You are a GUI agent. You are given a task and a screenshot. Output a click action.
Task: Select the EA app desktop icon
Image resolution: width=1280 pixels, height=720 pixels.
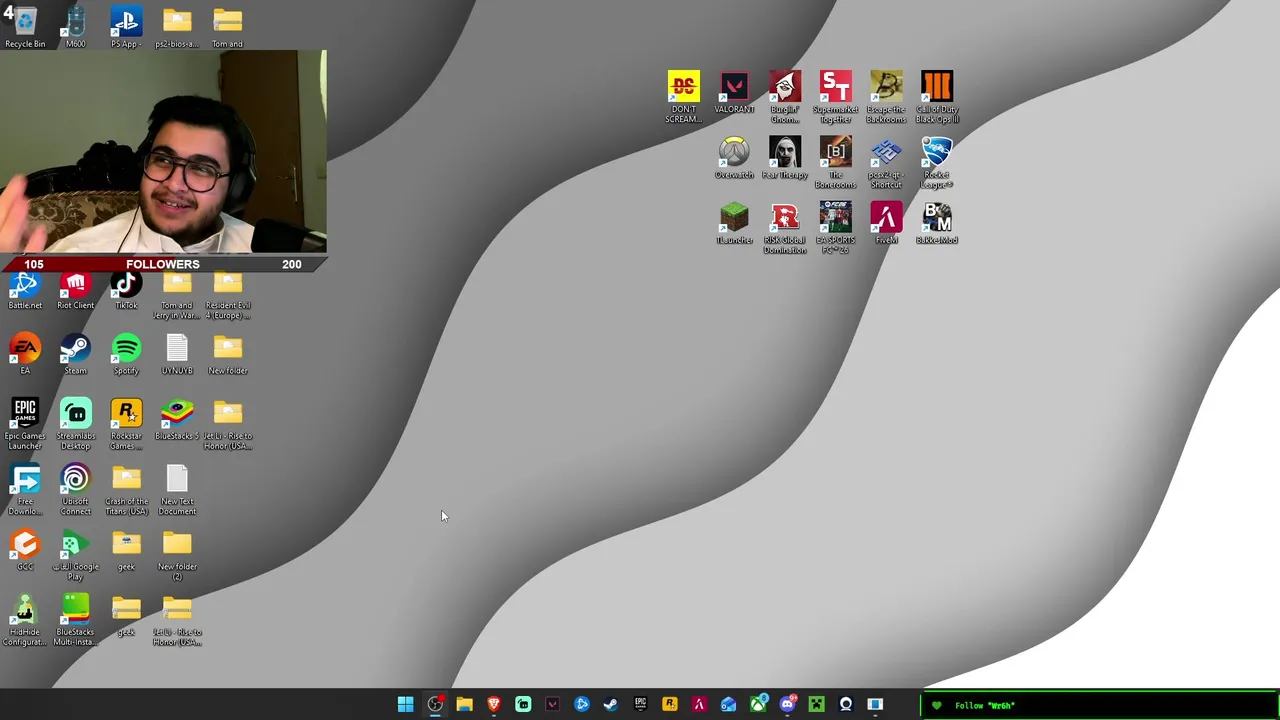25,354
